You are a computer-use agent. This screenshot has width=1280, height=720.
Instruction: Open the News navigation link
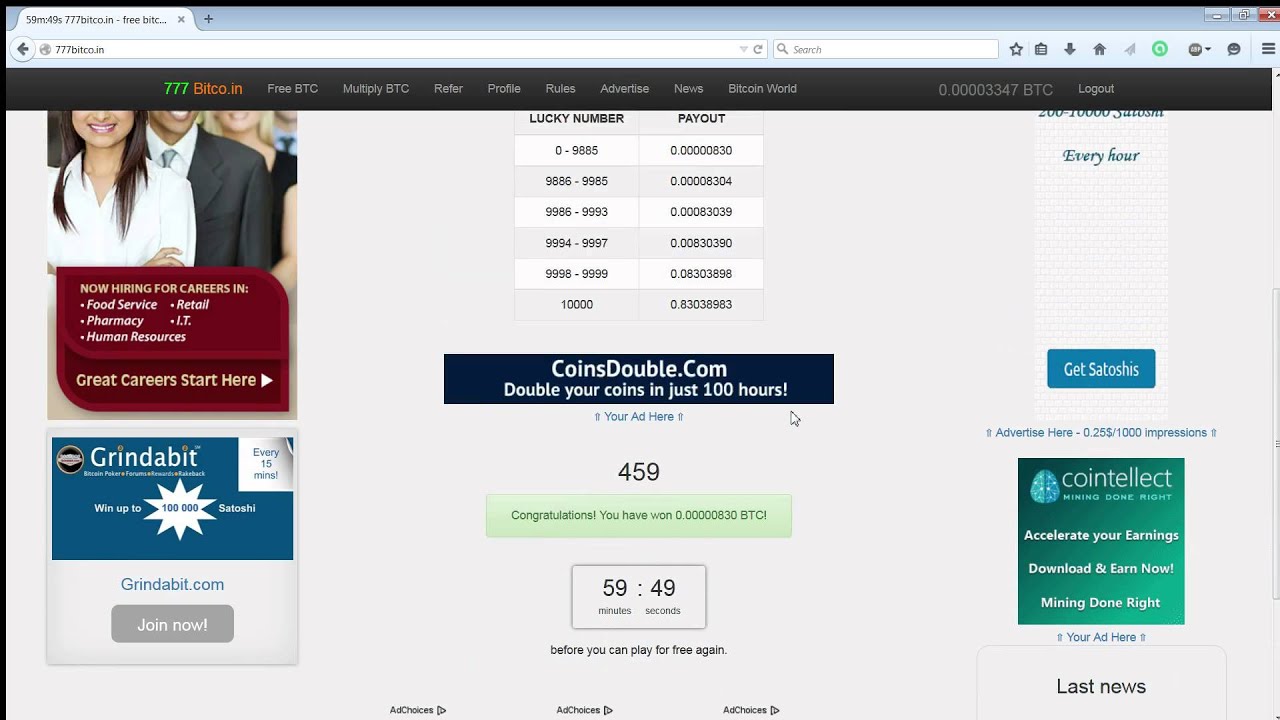point(688,88)
